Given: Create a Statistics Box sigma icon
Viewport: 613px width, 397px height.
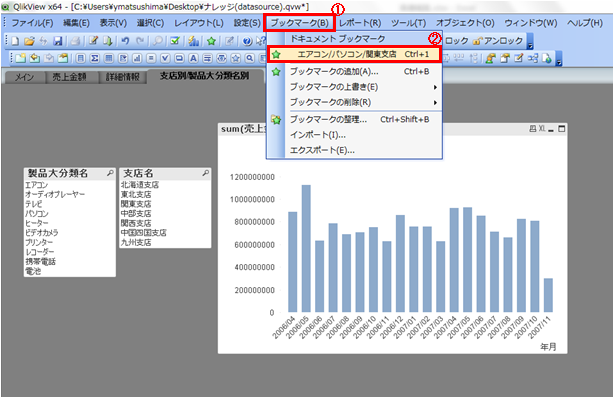Looking at the screenshot, I should pyautogui.click(x=95, y=58).
